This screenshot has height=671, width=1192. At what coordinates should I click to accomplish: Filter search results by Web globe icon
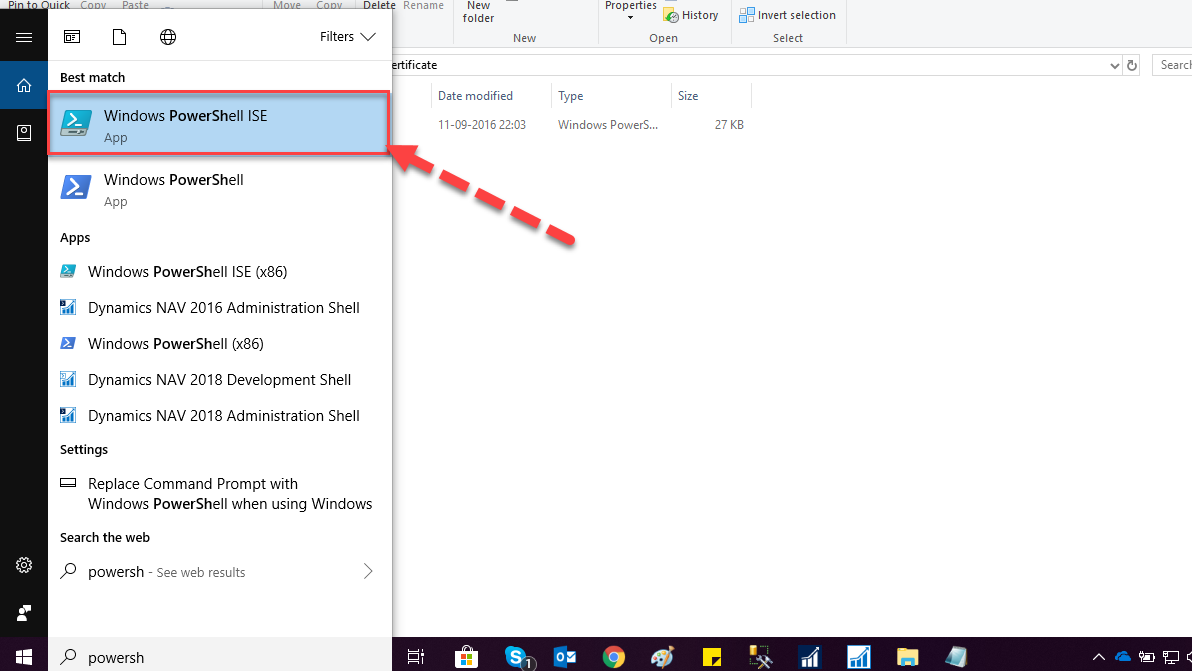tap(168, 36)
